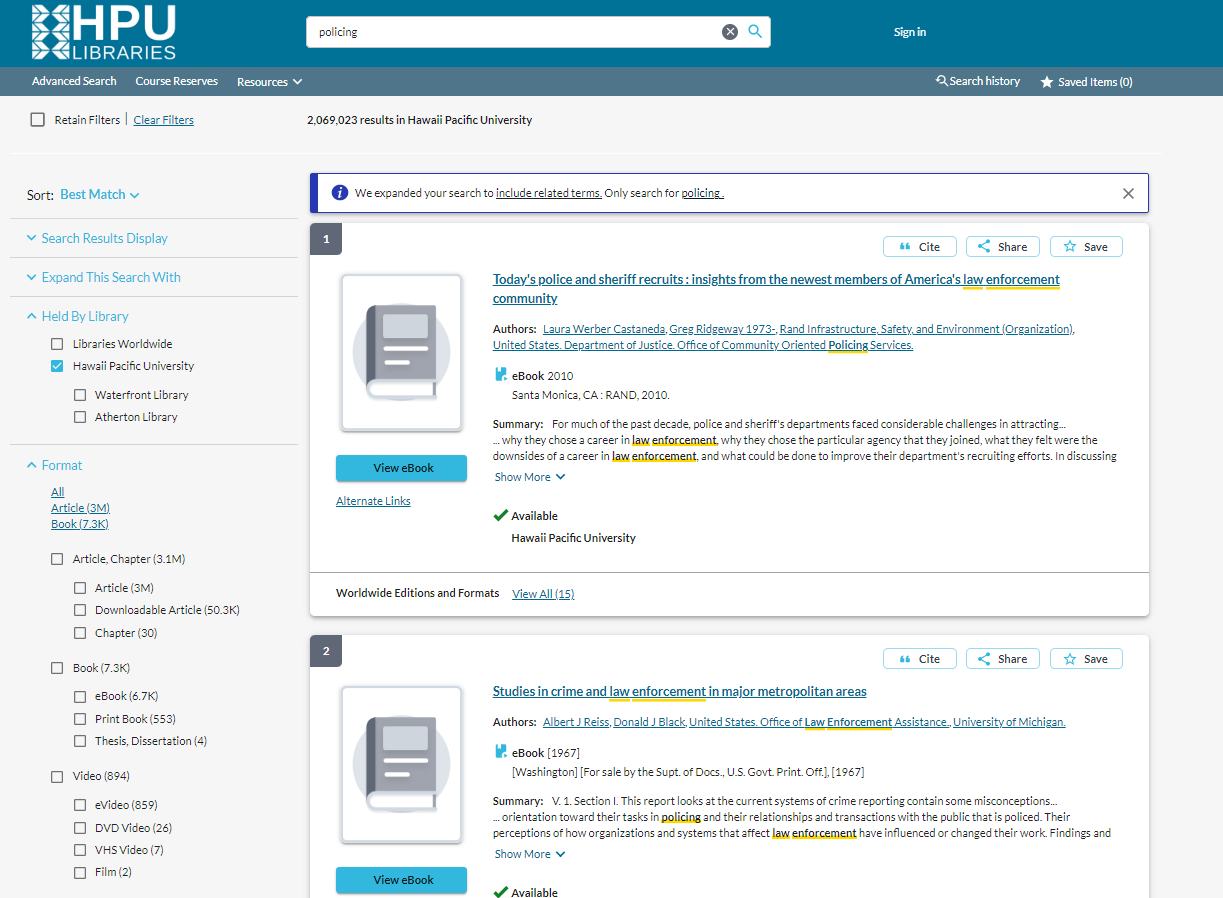Check eVideo (859) filter
Screen dimensions: 1223x898
[80, 805]
